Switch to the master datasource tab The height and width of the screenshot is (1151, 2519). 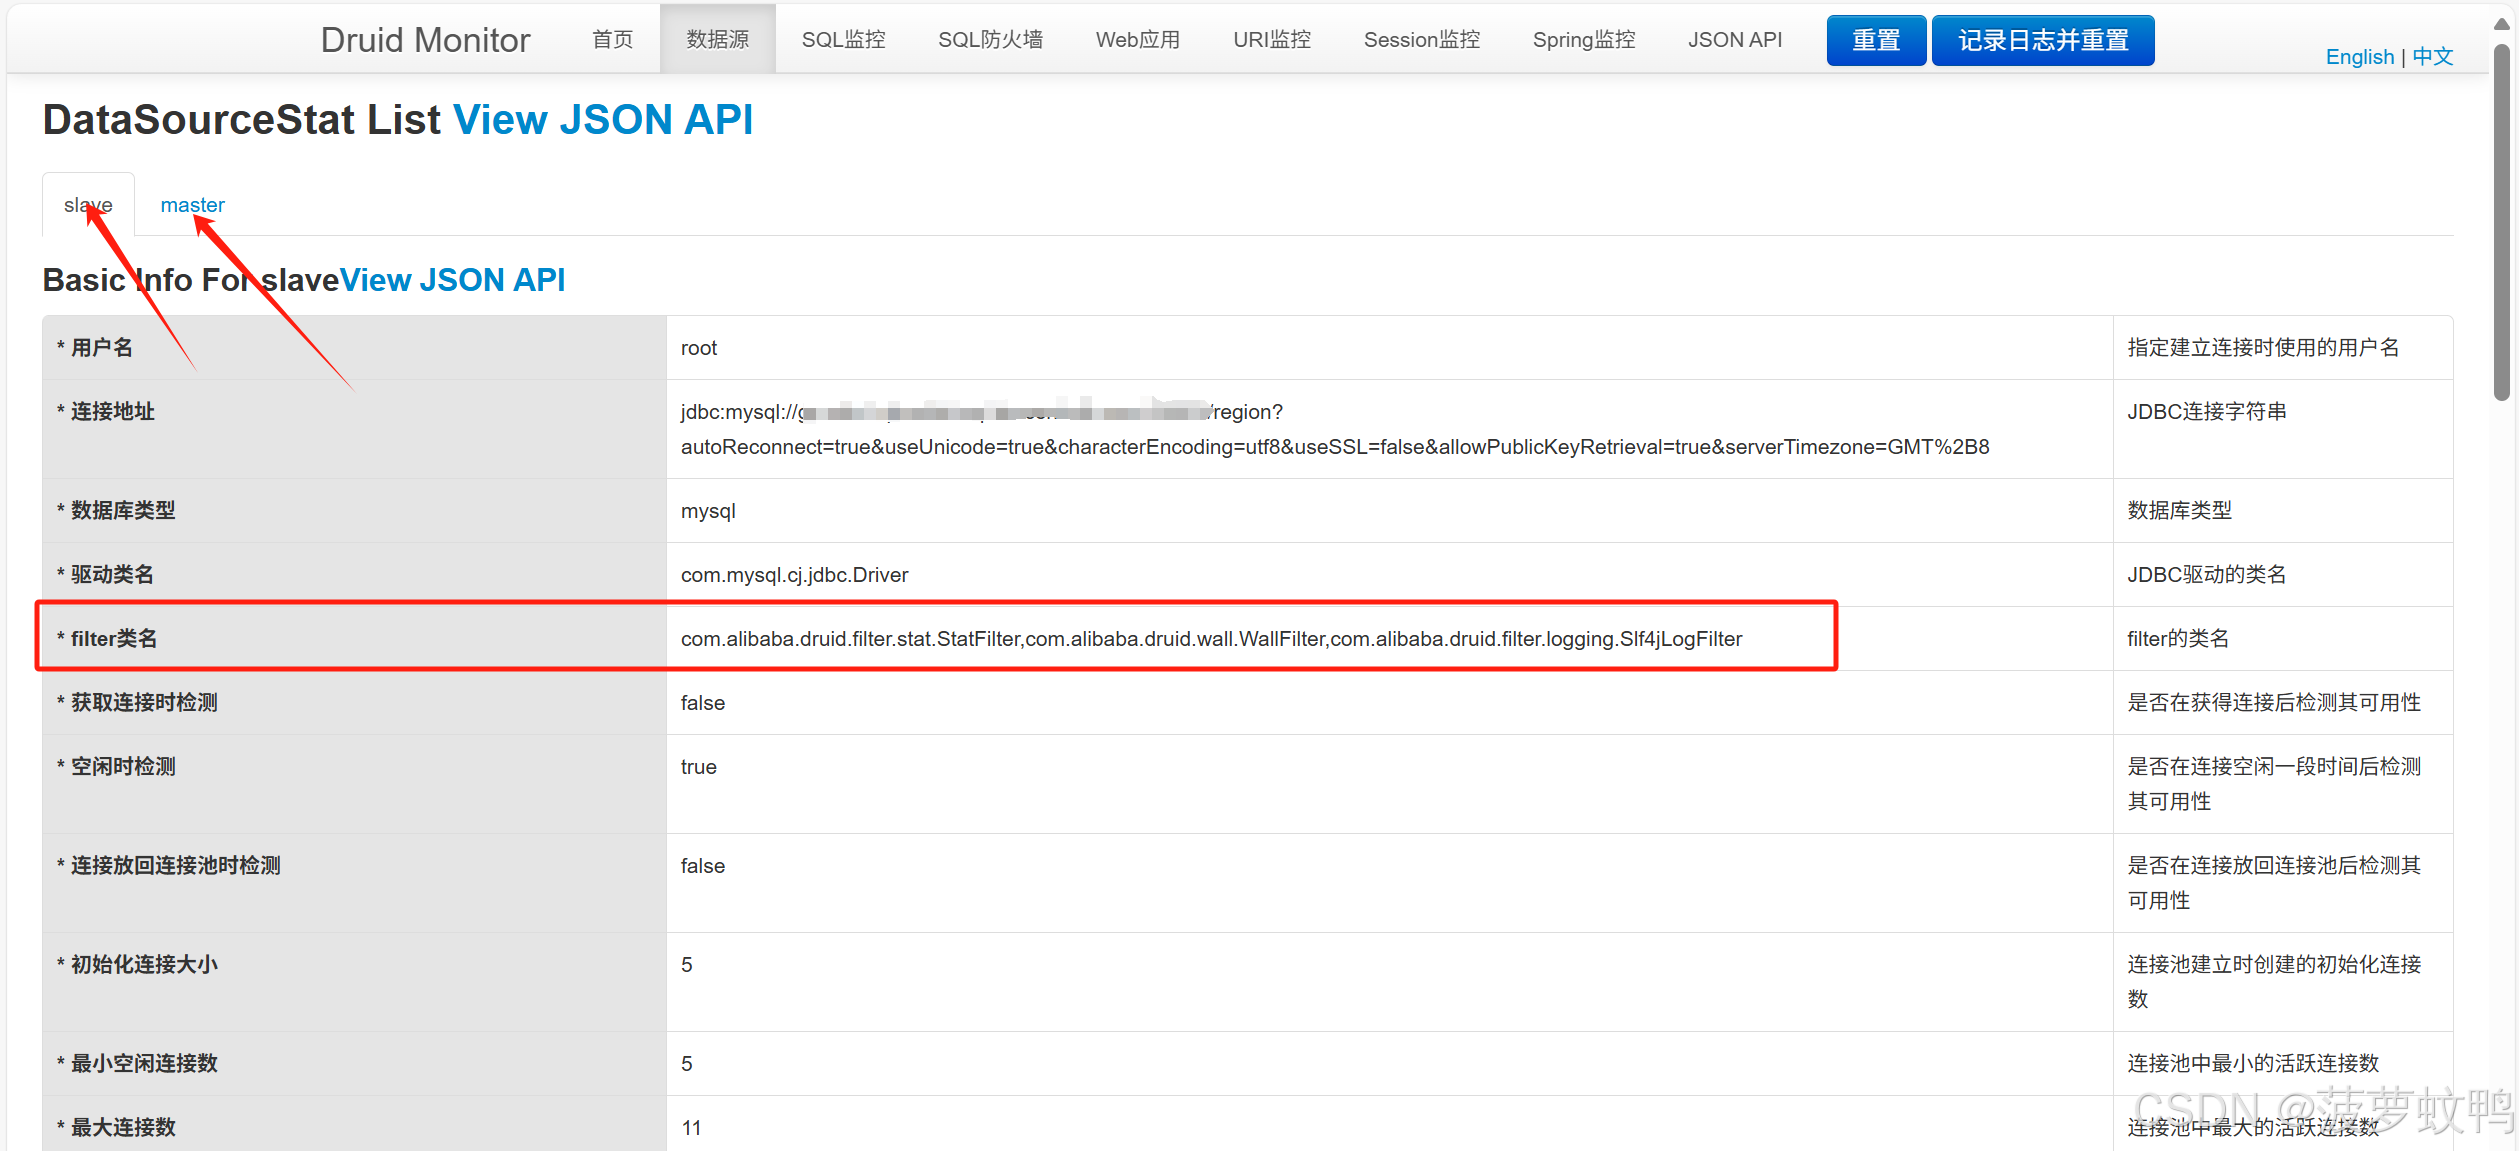(192, 205)
